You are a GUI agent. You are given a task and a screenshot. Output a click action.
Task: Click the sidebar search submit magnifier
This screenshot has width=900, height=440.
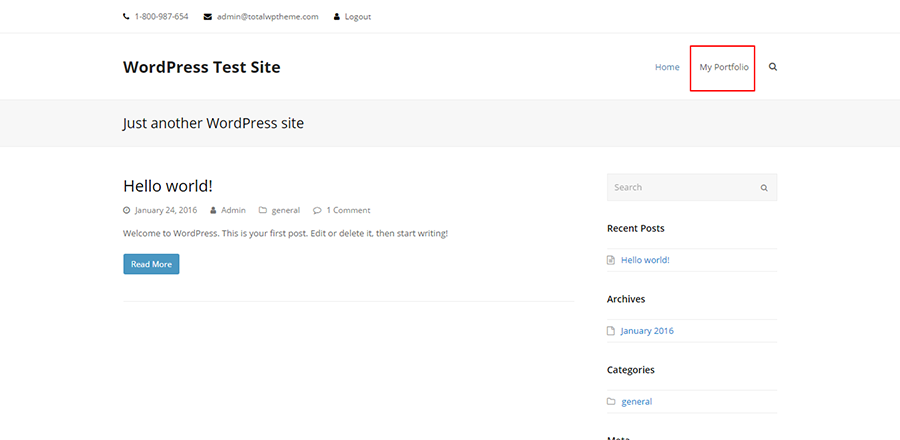tap(764, 188)
